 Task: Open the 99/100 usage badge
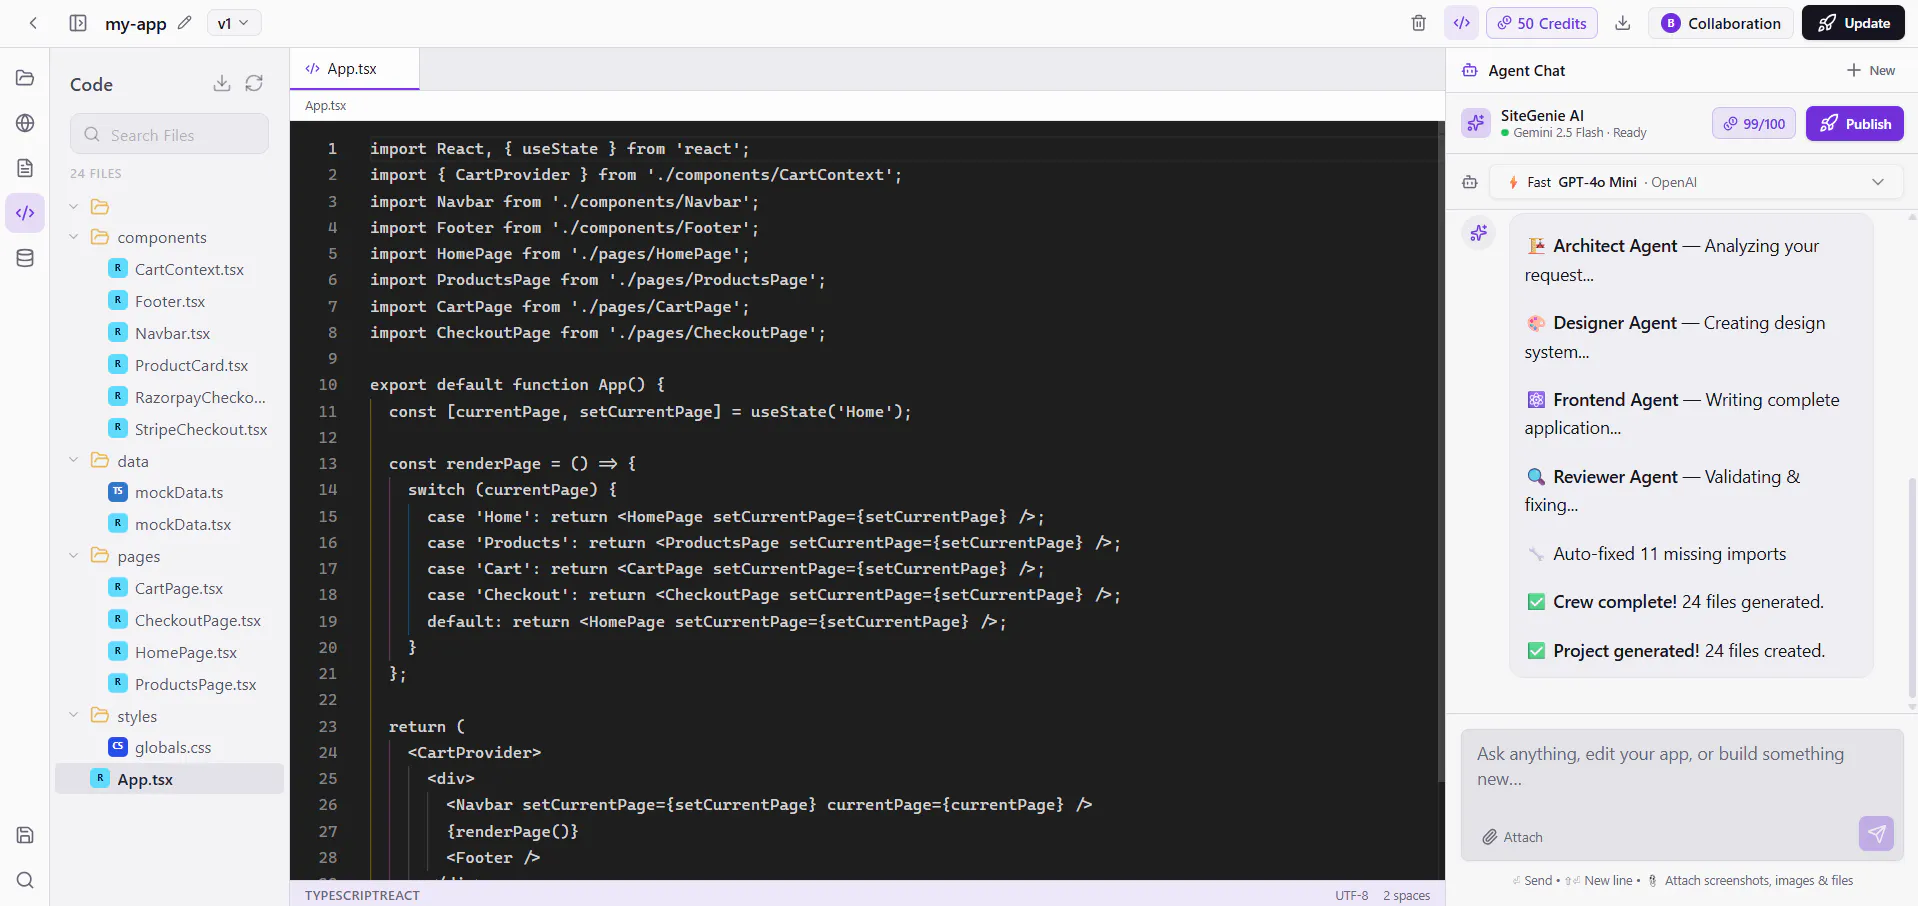[1754, 124]
